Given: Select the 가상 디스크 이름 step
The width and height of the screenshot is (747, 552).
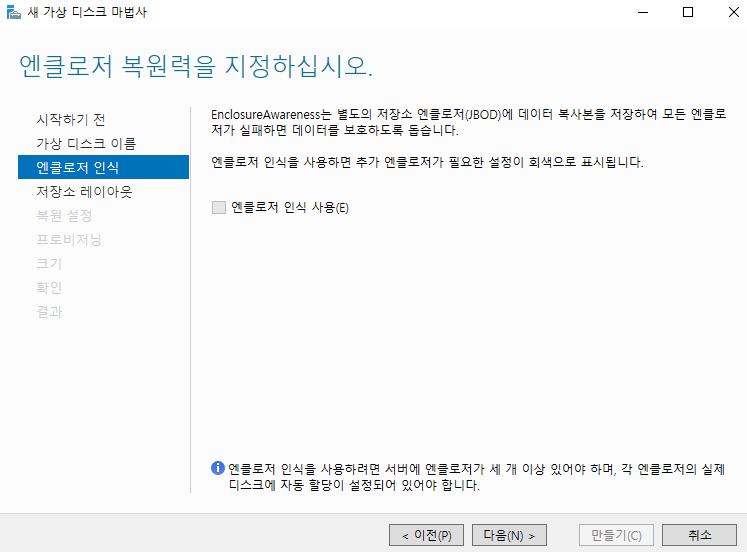Looking at the screenshot, I should point(86,143).
